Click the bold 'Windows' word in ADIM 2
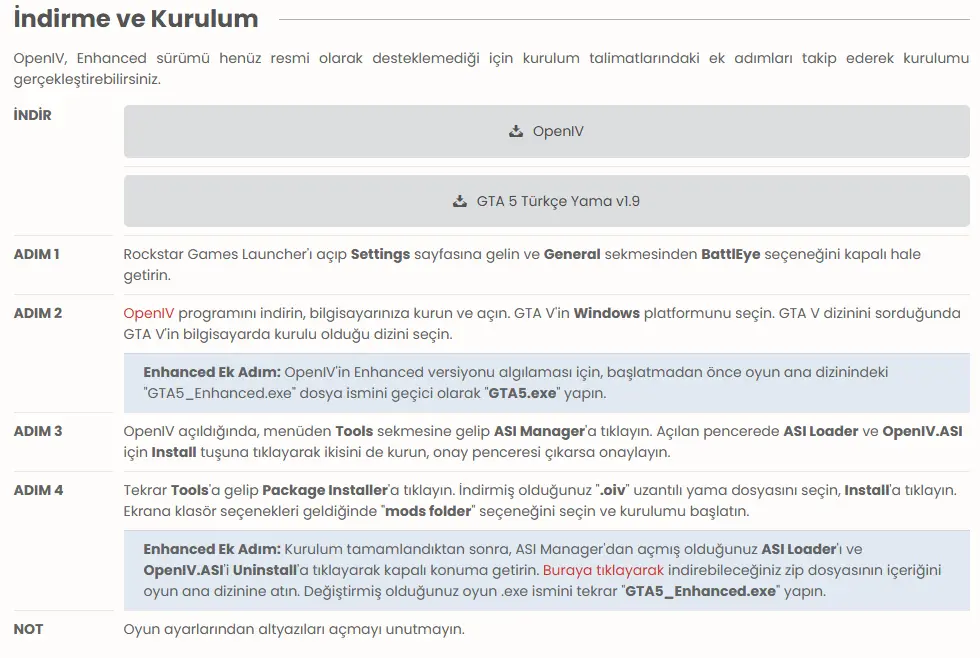This screenshot has width=980, height=658. (x=606, y=313)
